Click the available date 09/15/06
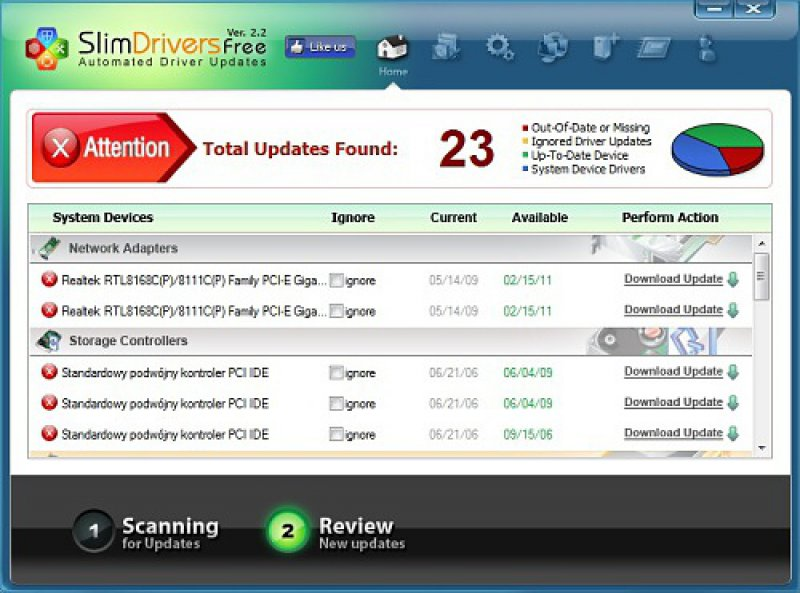This screenshot has width=800, height=593. [x=528, y=434]
